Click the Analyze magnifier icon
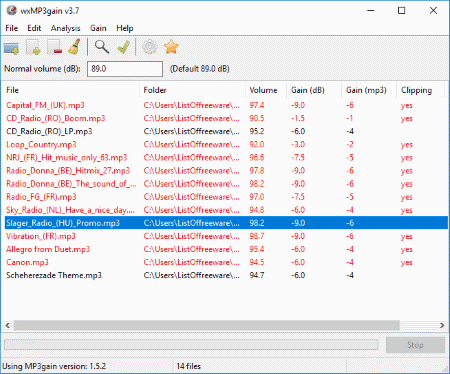 [x=102, y=47]
